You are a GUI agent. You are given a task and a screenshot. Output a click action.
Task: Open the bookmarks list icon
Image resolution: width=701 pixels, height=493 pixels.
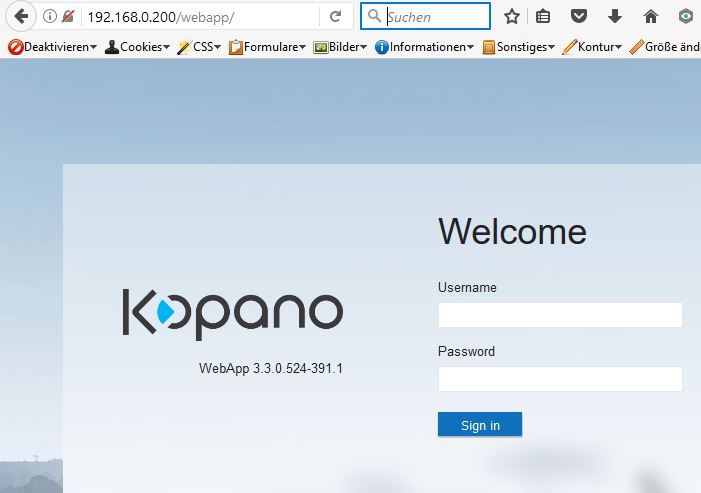tap(543, 17)
